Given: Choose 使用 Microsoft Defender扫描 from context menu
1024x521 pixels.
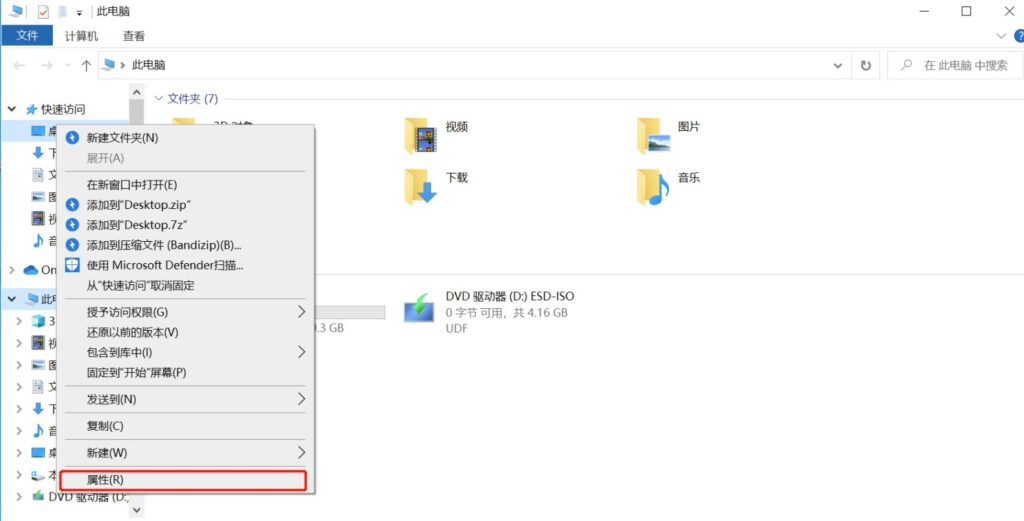Looking at the screenshot, I should tap(164, 265).
